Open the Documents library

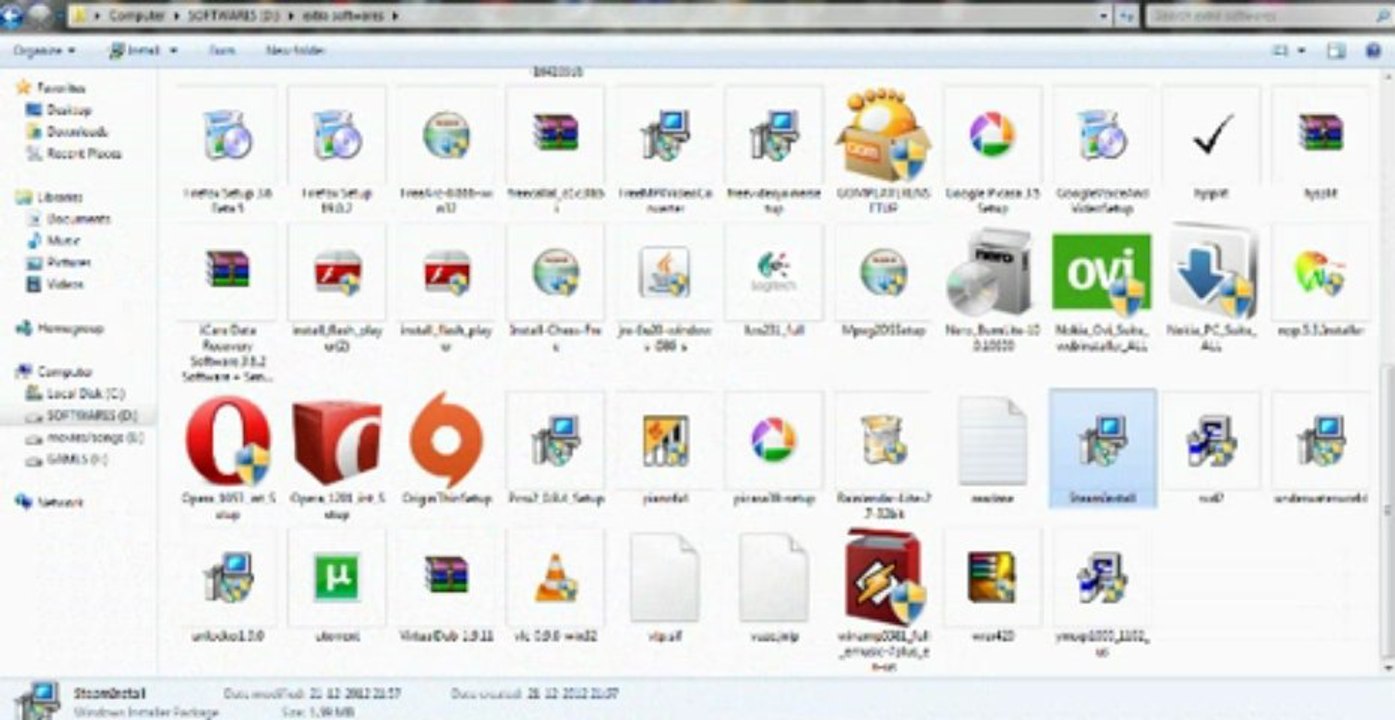(x=78, y=219)
